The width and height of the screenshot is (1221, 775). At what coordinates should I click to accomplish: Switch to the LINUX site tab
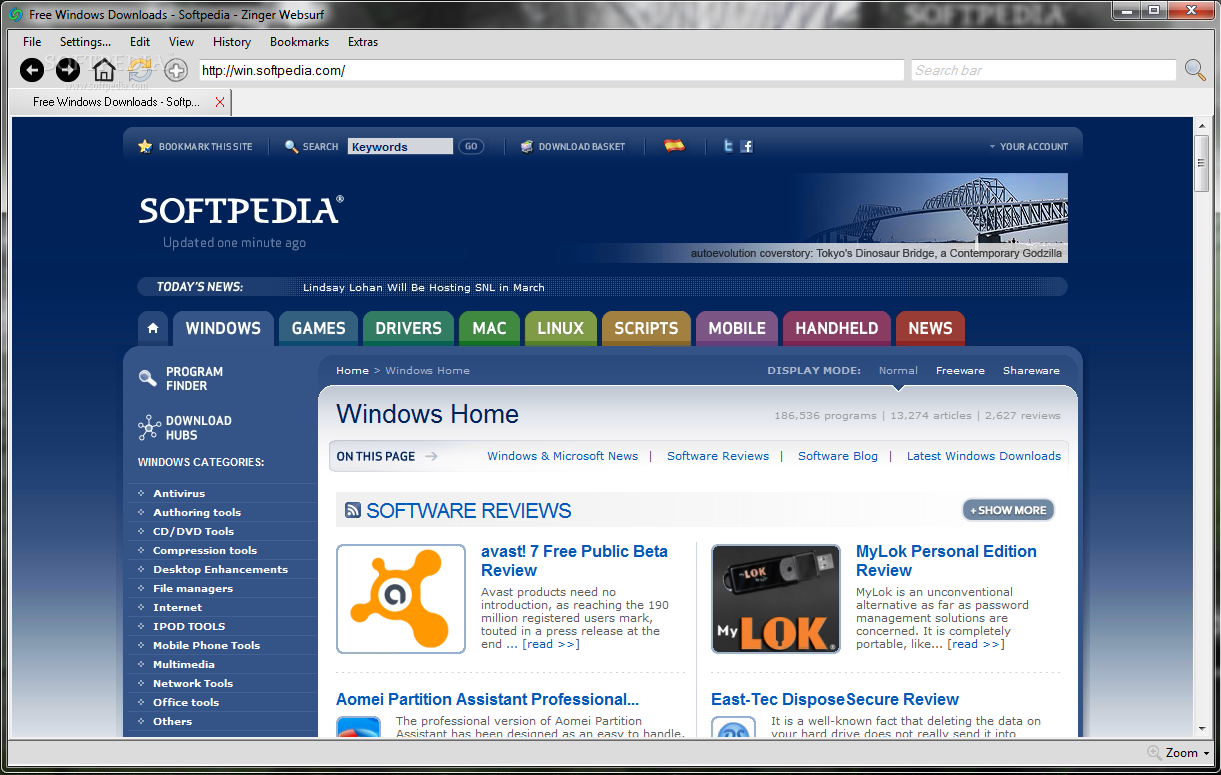(x=560, y=328)
